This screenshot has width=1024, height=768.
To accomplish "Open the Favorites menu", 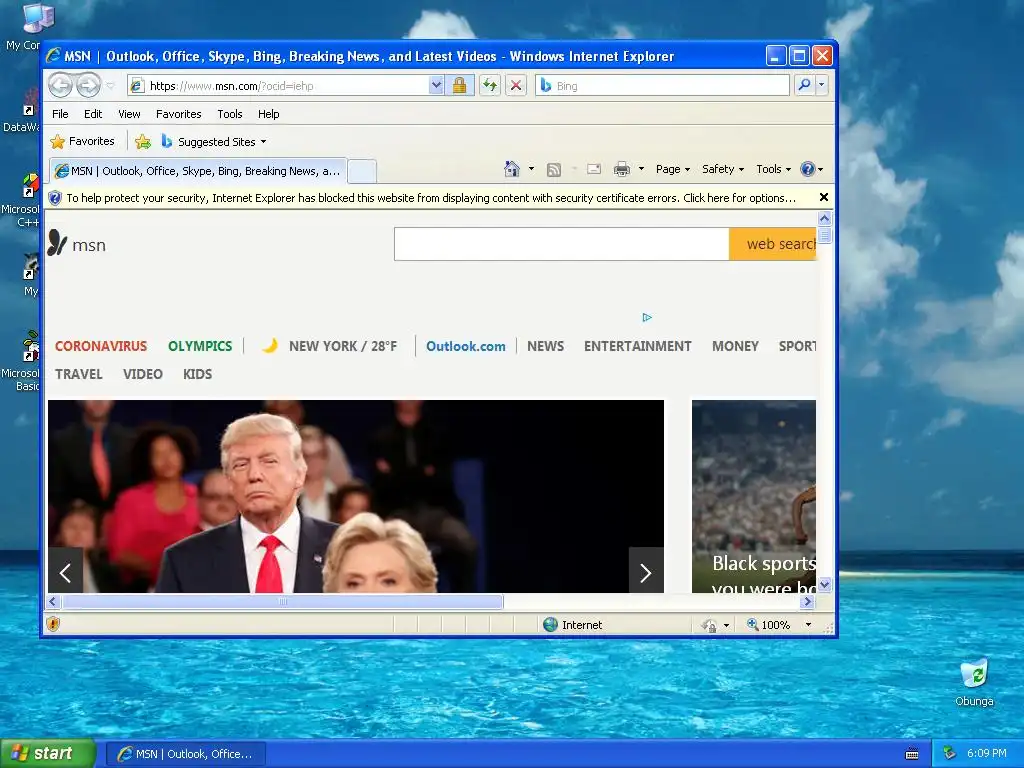I will click(x=178, y=114).
